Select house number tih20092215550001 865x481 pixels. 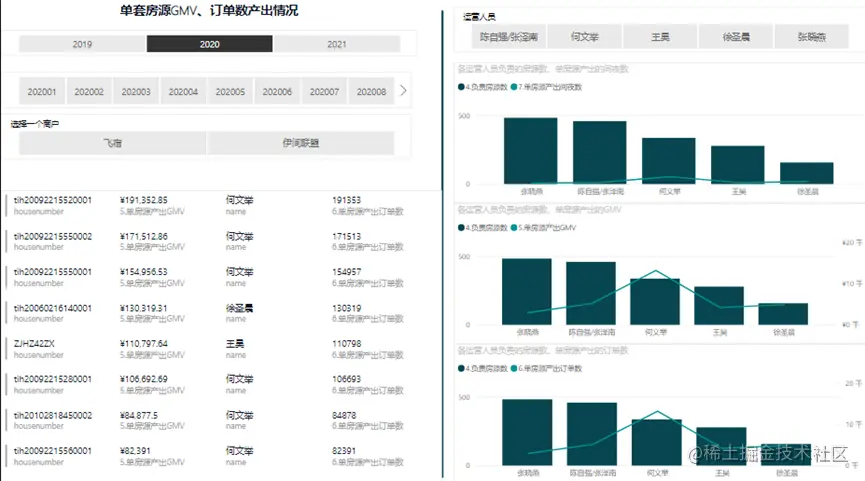point(53,272)
